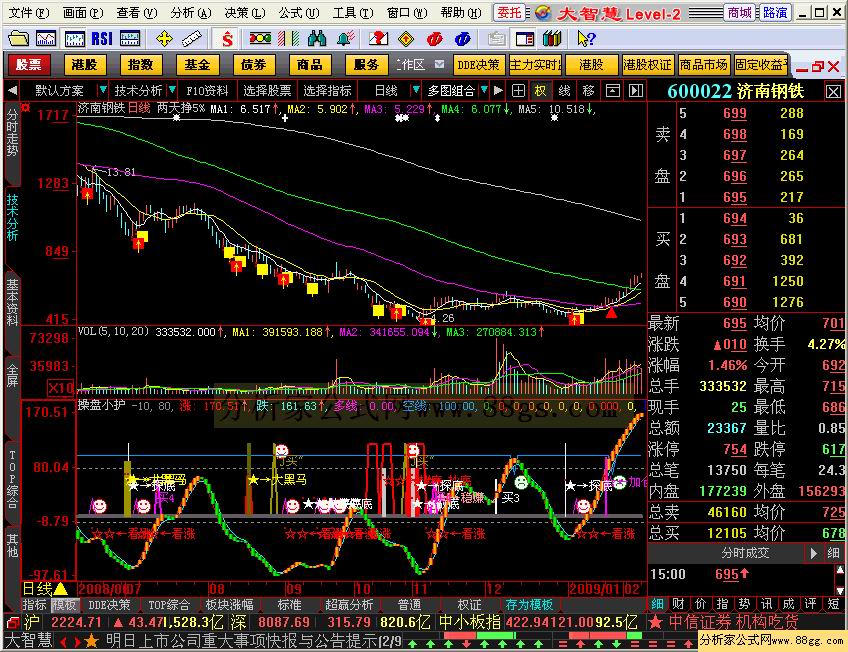Expand the 多图组合 dropdown arrow
Image resolution: width=848 pixels, height=652 pixels.
tap(484, 89)
